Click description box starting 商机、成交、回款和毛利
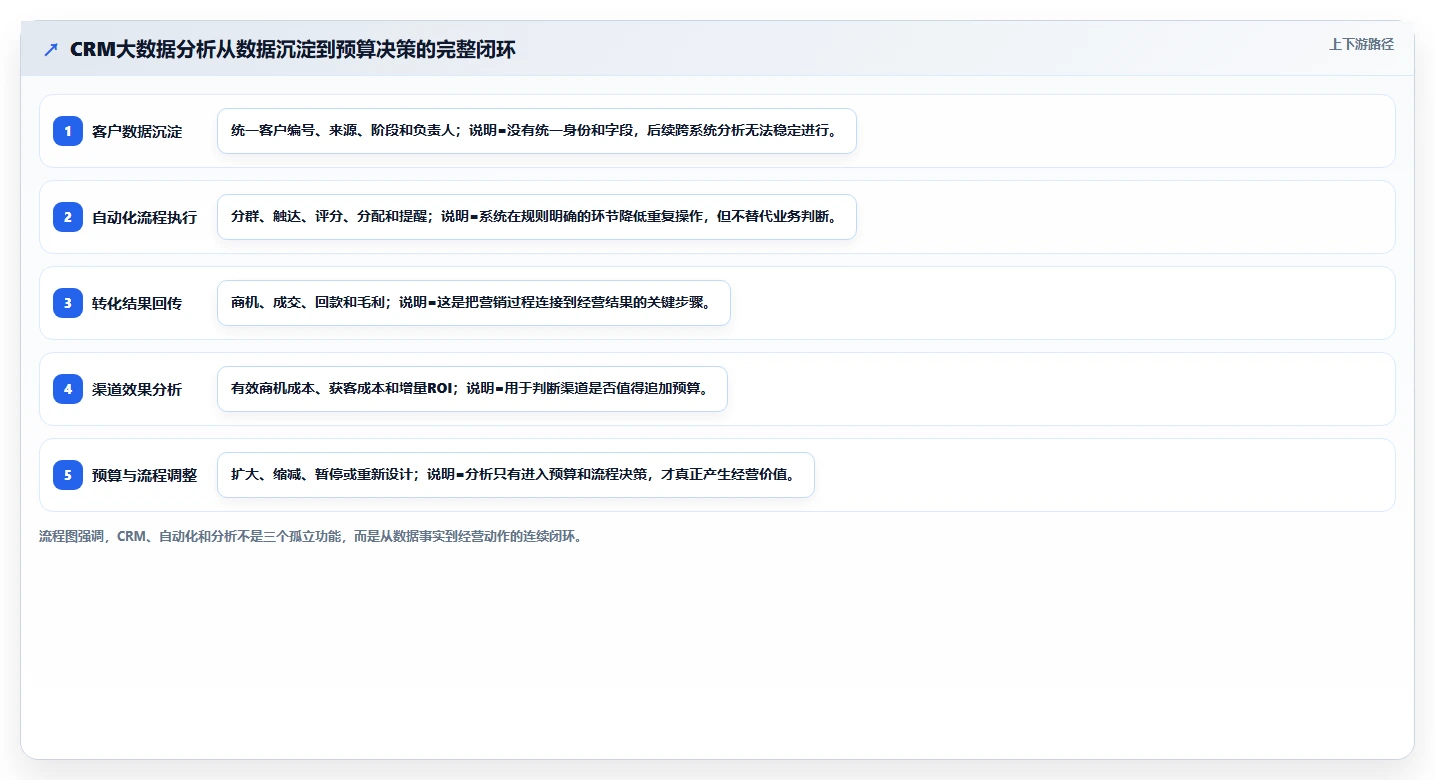The height and width of the screenshot is (780, 1435). pos(474,303)
